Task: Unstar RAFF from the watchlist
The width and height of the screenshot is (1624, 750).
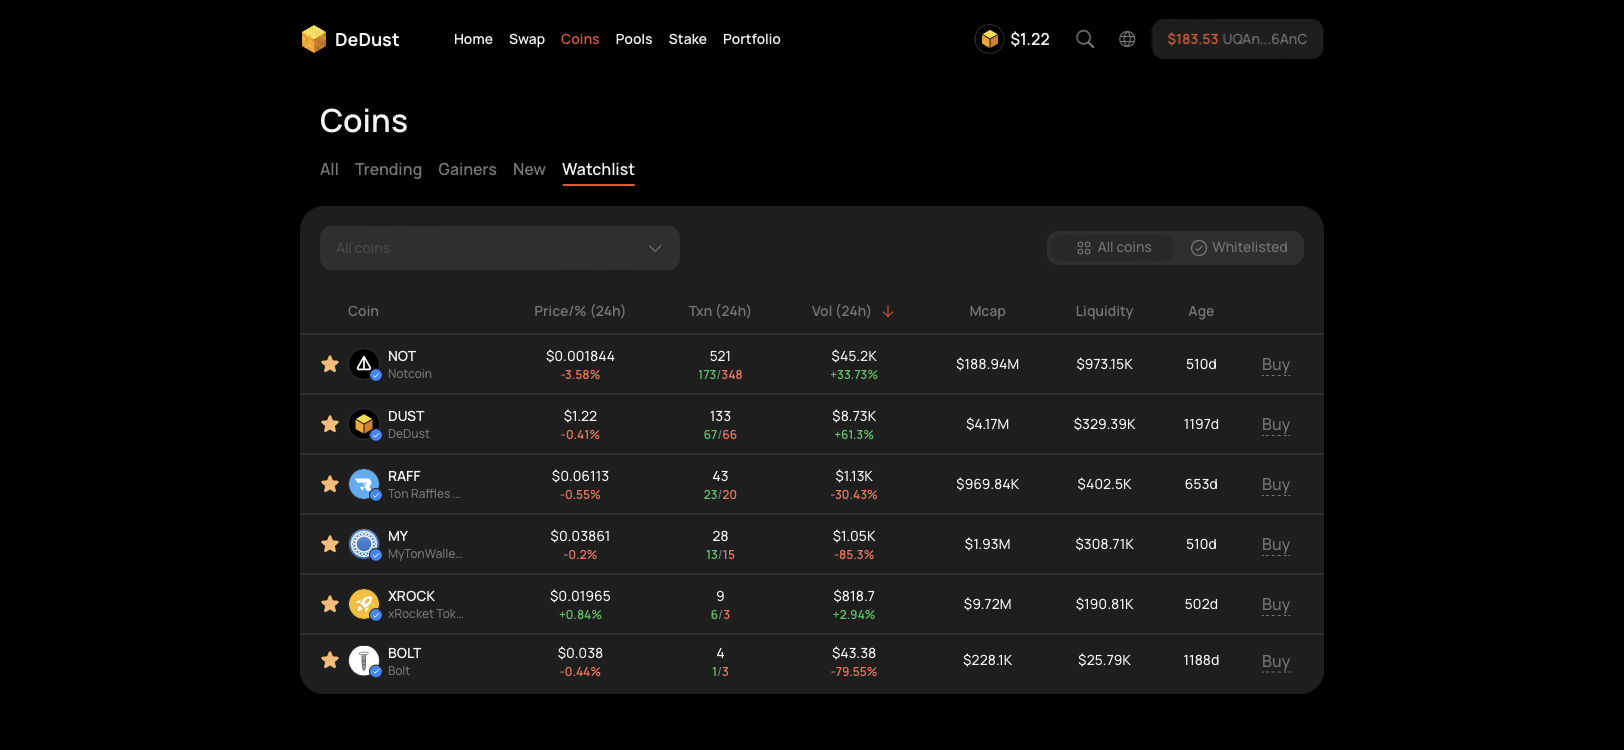Action: 330,484
